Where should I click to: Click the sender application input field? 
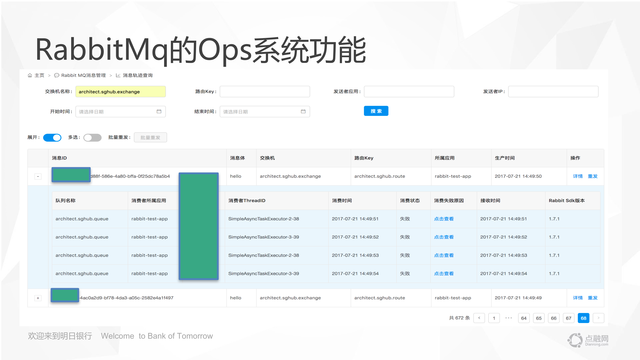409,91
